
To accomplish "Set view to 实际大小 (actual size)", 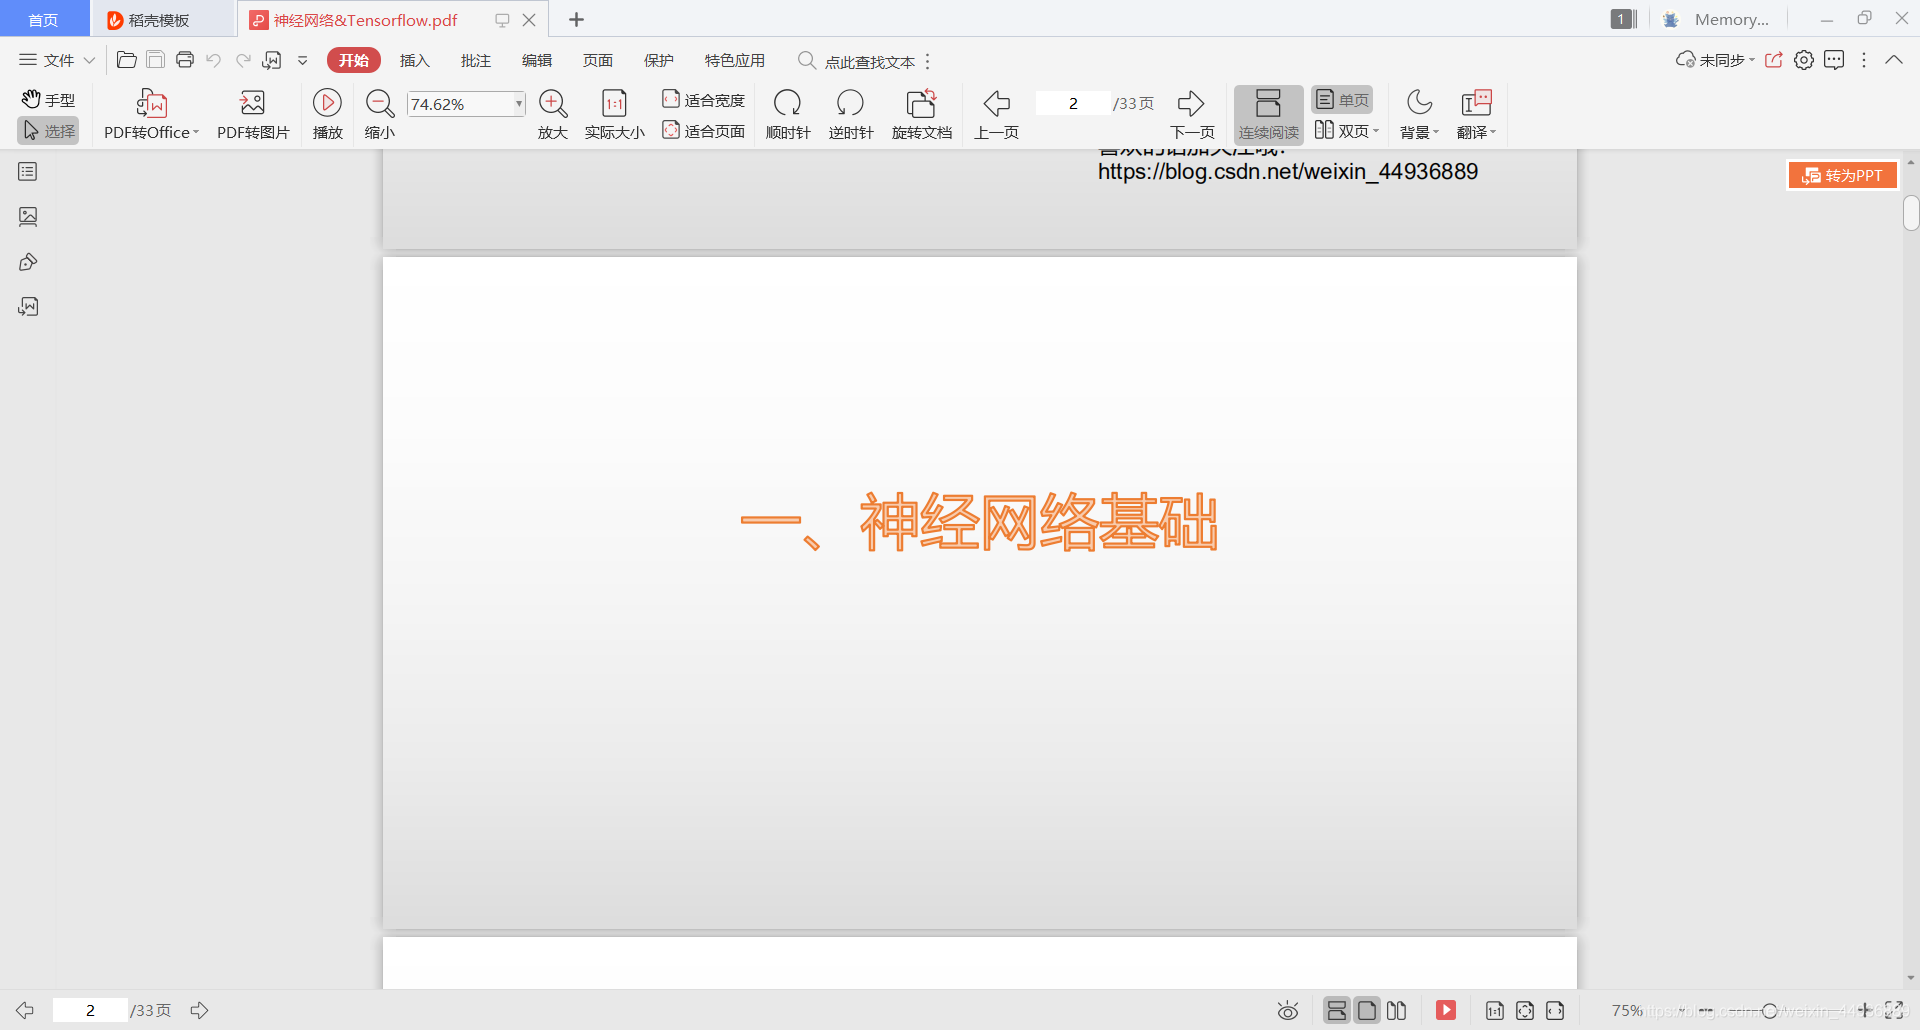I will (x=615, y=114).
